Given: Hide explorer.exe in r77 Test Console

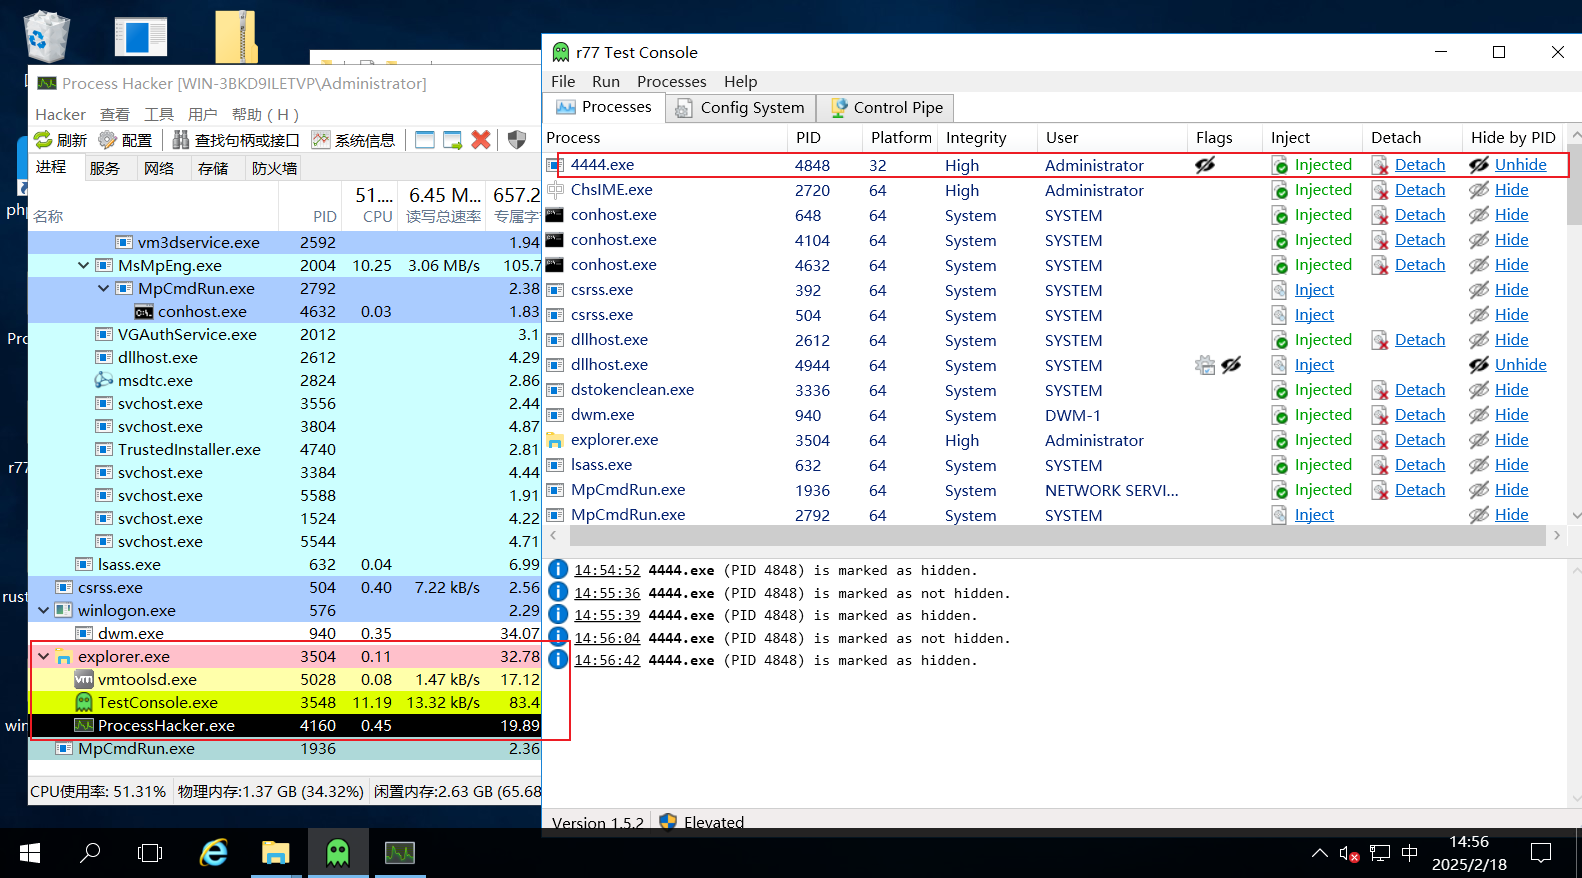Looking at the screenshot, I should coord(1511,440).
